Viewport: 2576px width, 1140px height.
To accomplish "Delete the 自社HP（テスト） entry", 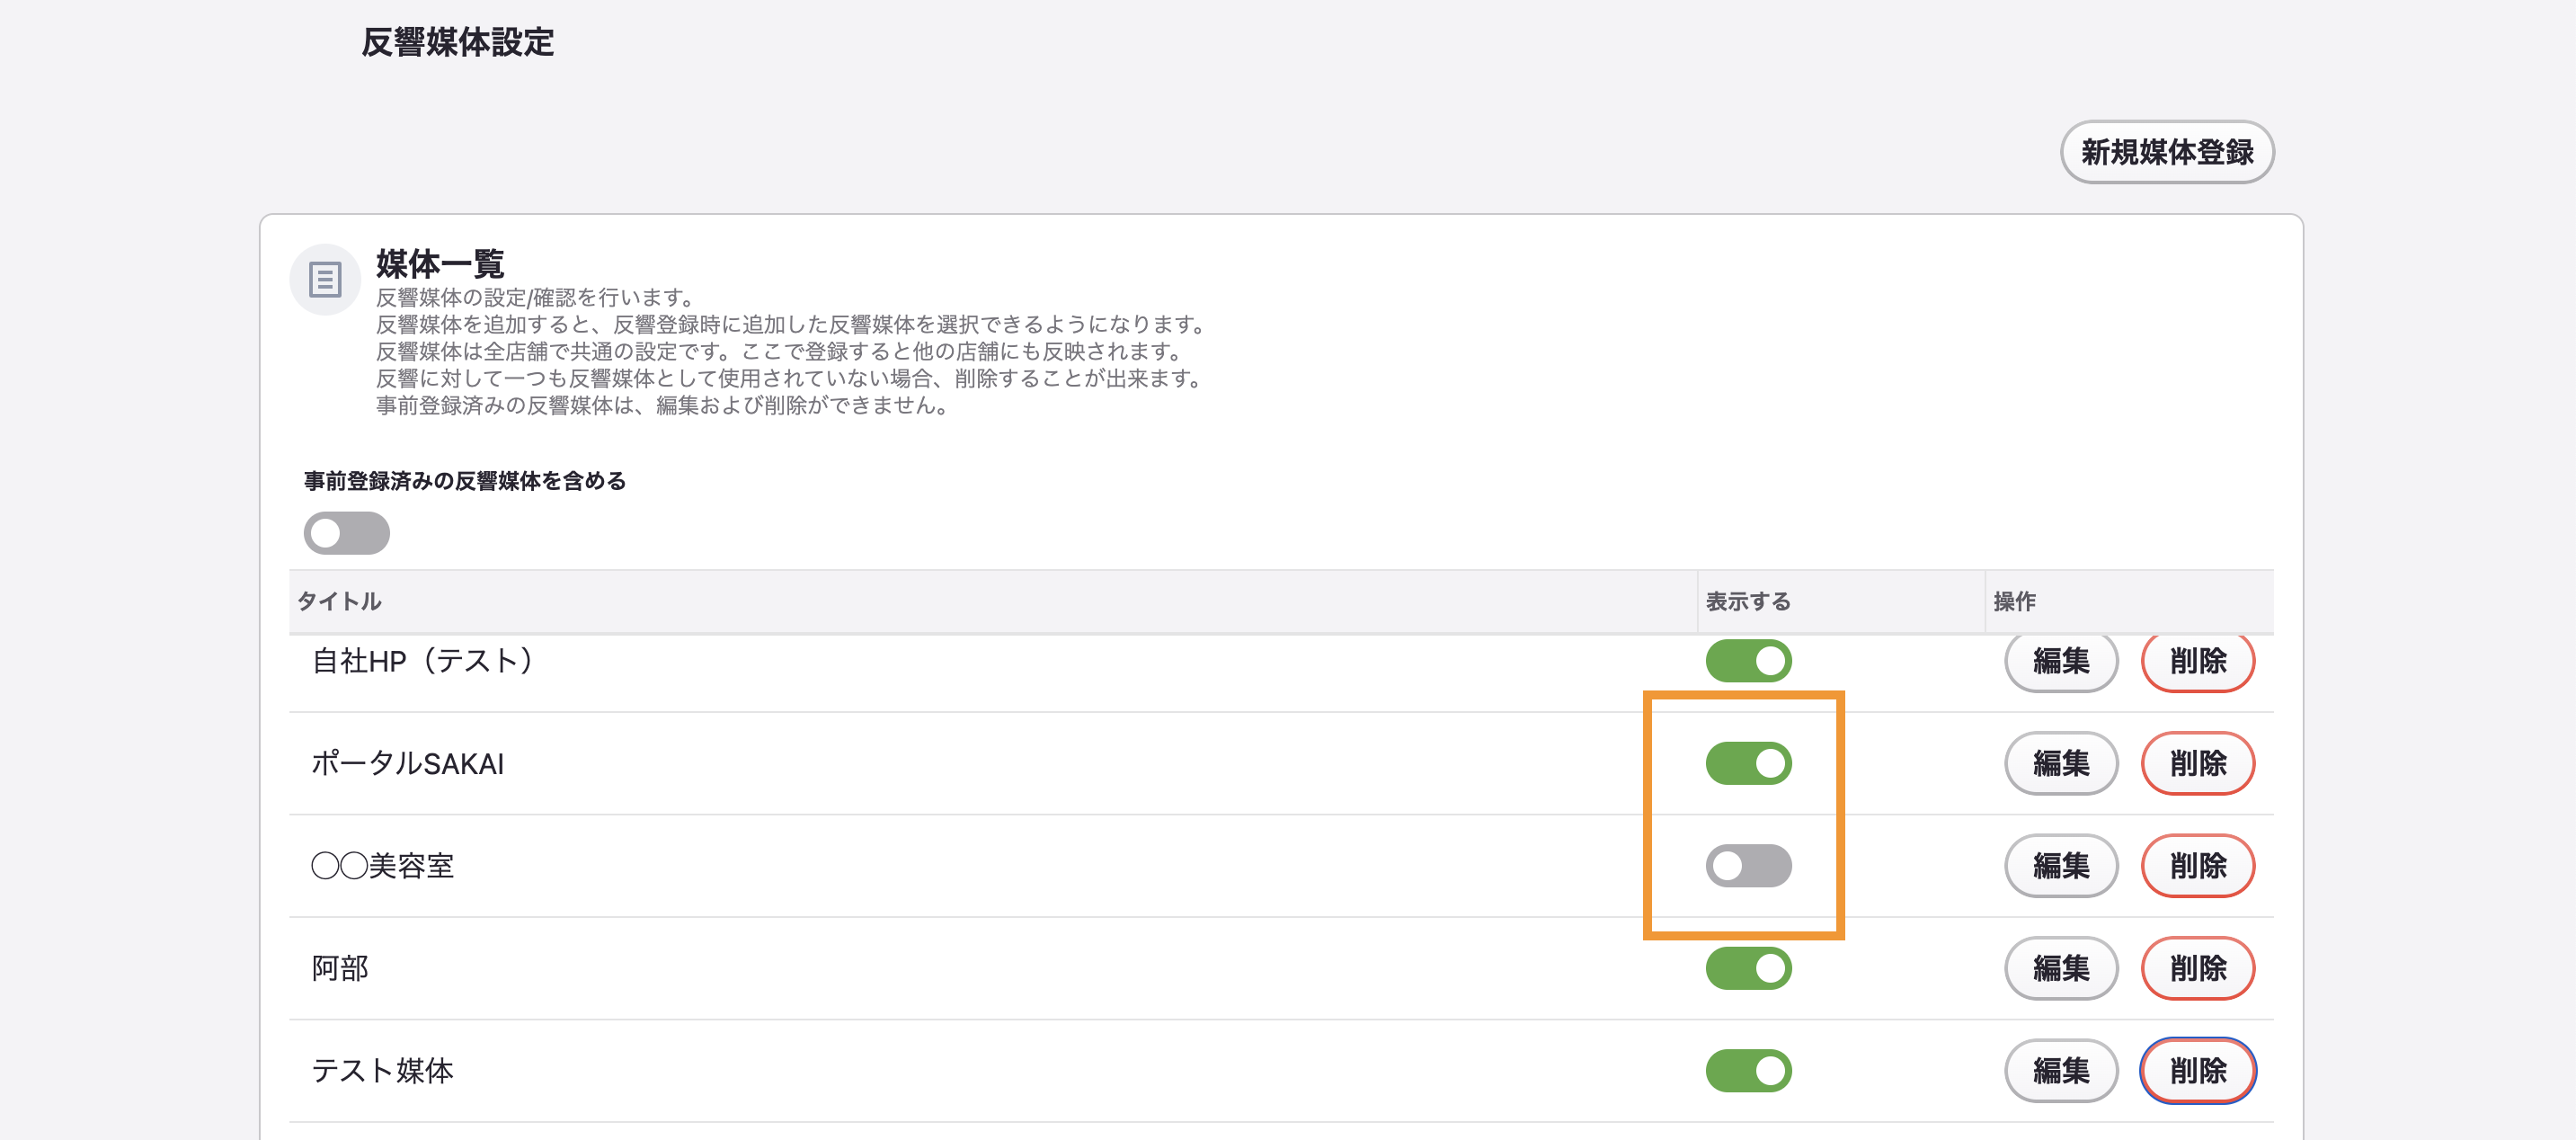I will [x=2198, y=661].
